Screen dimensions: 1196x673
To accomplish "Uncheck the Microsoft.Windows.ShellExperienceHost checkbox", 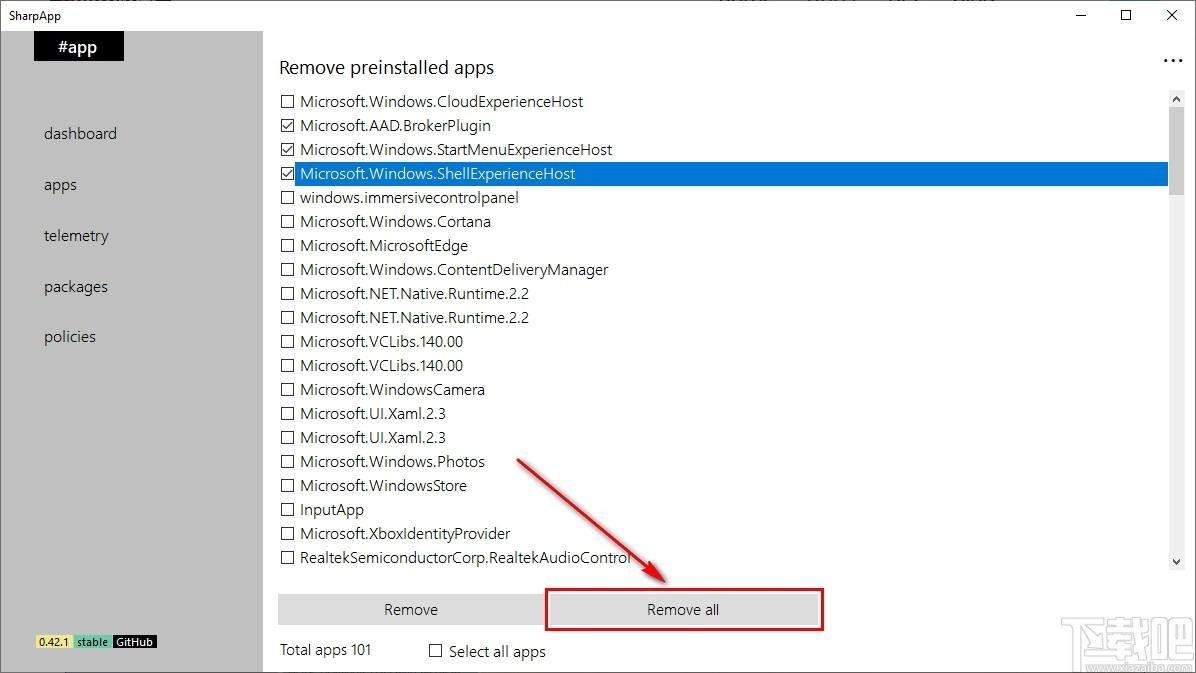I will 288,173.
